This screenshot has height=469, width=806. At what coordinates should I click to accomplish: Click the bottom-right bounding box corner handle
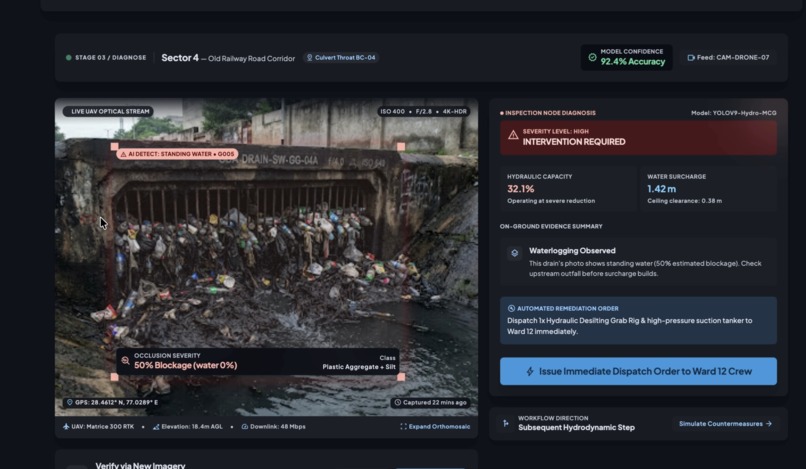tap(401, 377)
